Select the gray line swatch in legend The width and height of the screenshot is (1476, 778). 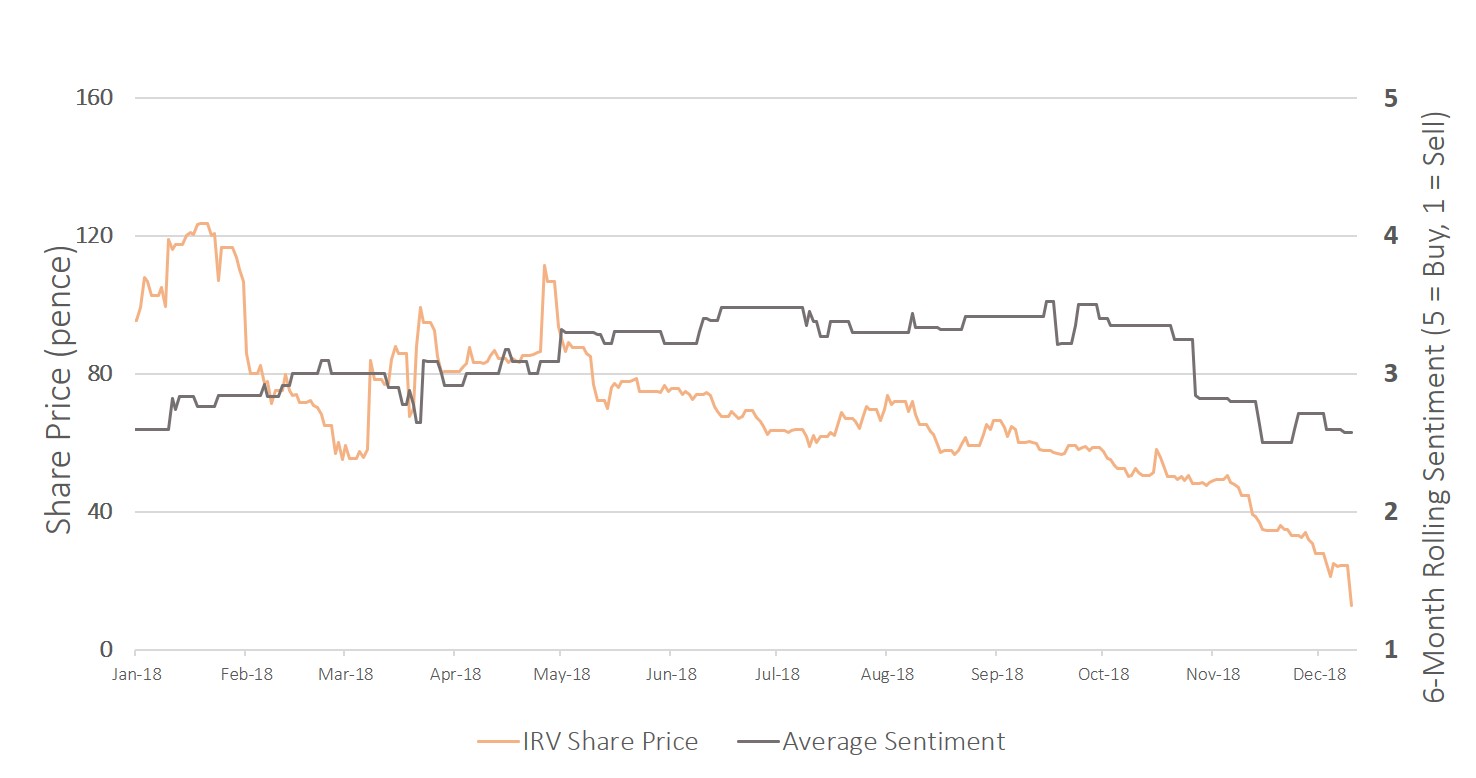(757, 742)
